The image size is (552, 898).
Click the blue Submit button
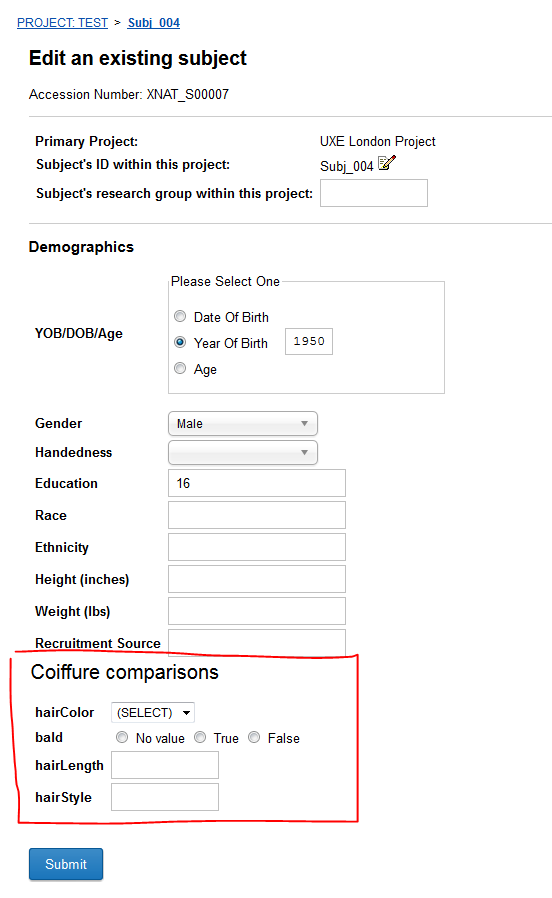click(66, 864)
